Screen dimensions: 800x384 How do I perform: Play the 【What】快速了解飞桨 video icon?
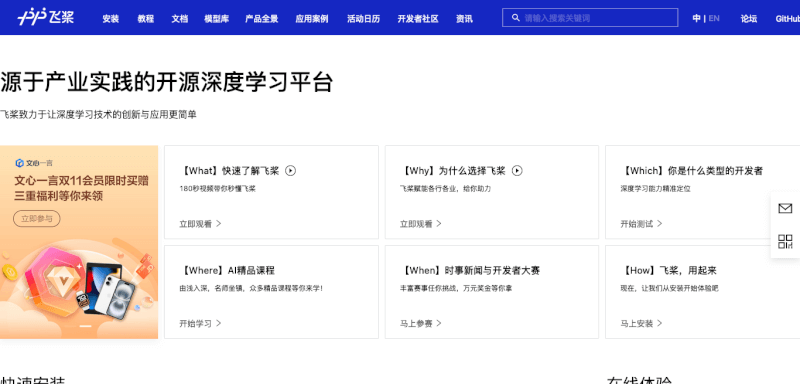290,171
